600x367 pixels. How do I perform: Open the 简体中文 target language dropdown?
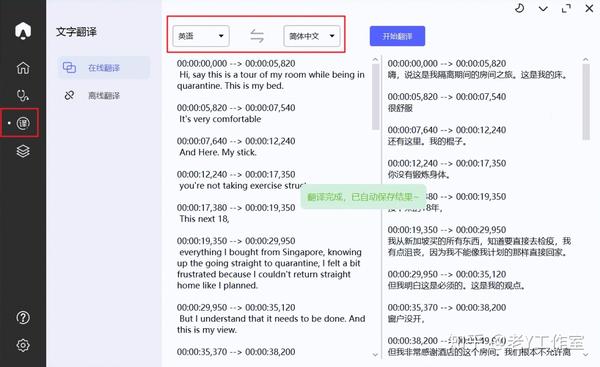point(312,36)
